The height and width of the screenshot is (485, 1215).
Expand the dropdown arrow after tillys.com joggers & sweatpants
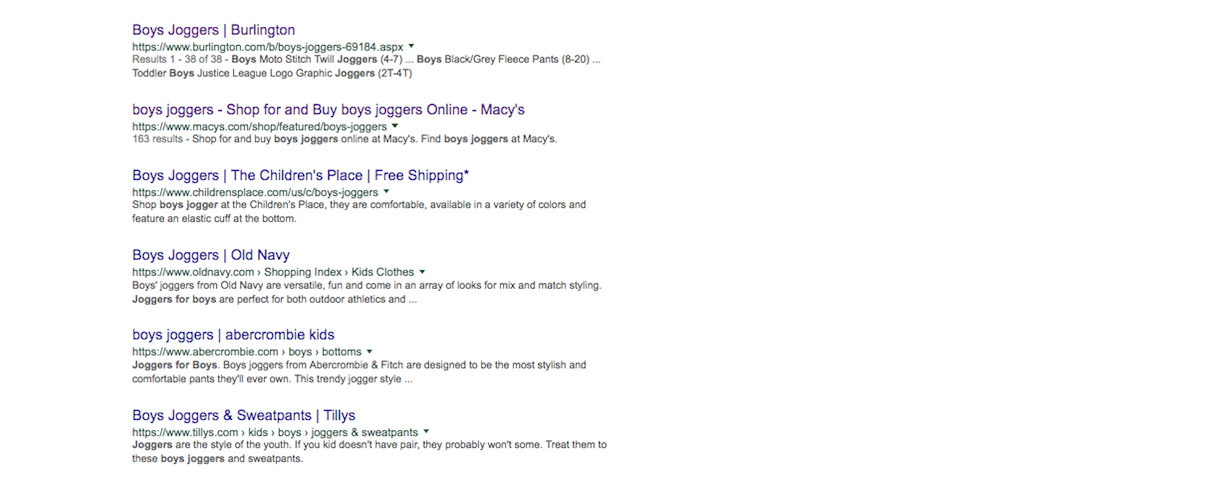coord(427,431)
